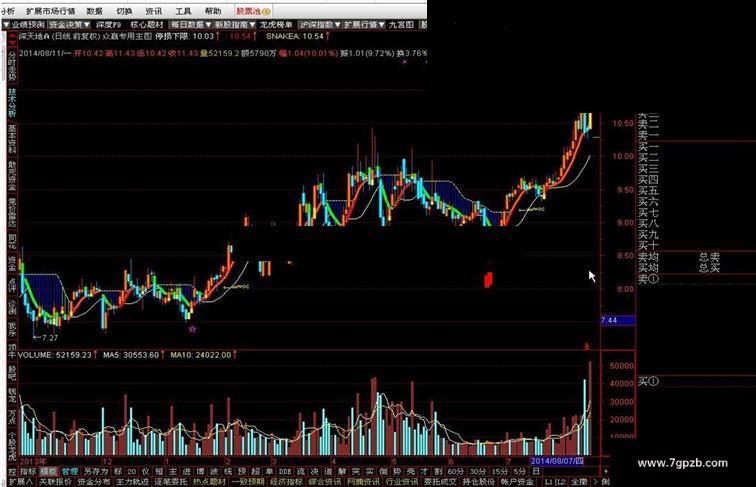Image resolution: width=756 pixels, height=487 pixels.
Task: Open the 持仓股份 tab
Action: click(x=479, y=482)
